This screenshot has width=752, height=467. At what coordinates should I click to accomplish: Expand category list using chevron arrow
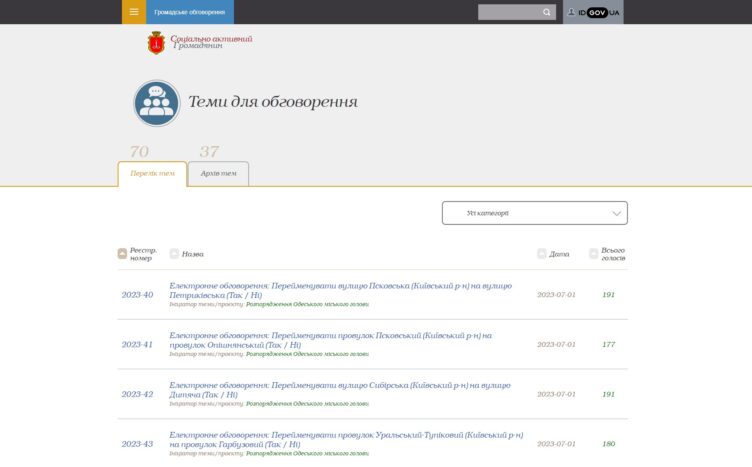tap(616, 213)
